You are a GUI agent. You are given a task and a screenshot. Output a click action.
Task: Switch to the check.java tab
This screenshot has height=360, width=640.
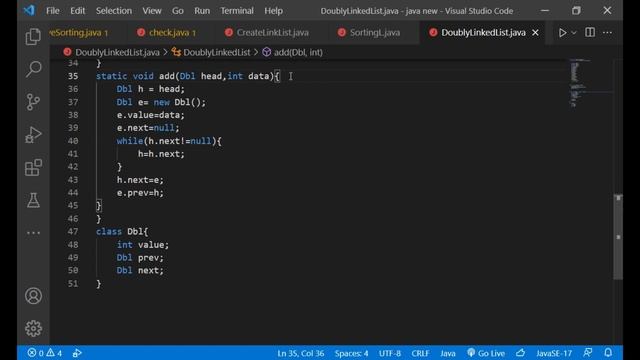click(167, 33)
